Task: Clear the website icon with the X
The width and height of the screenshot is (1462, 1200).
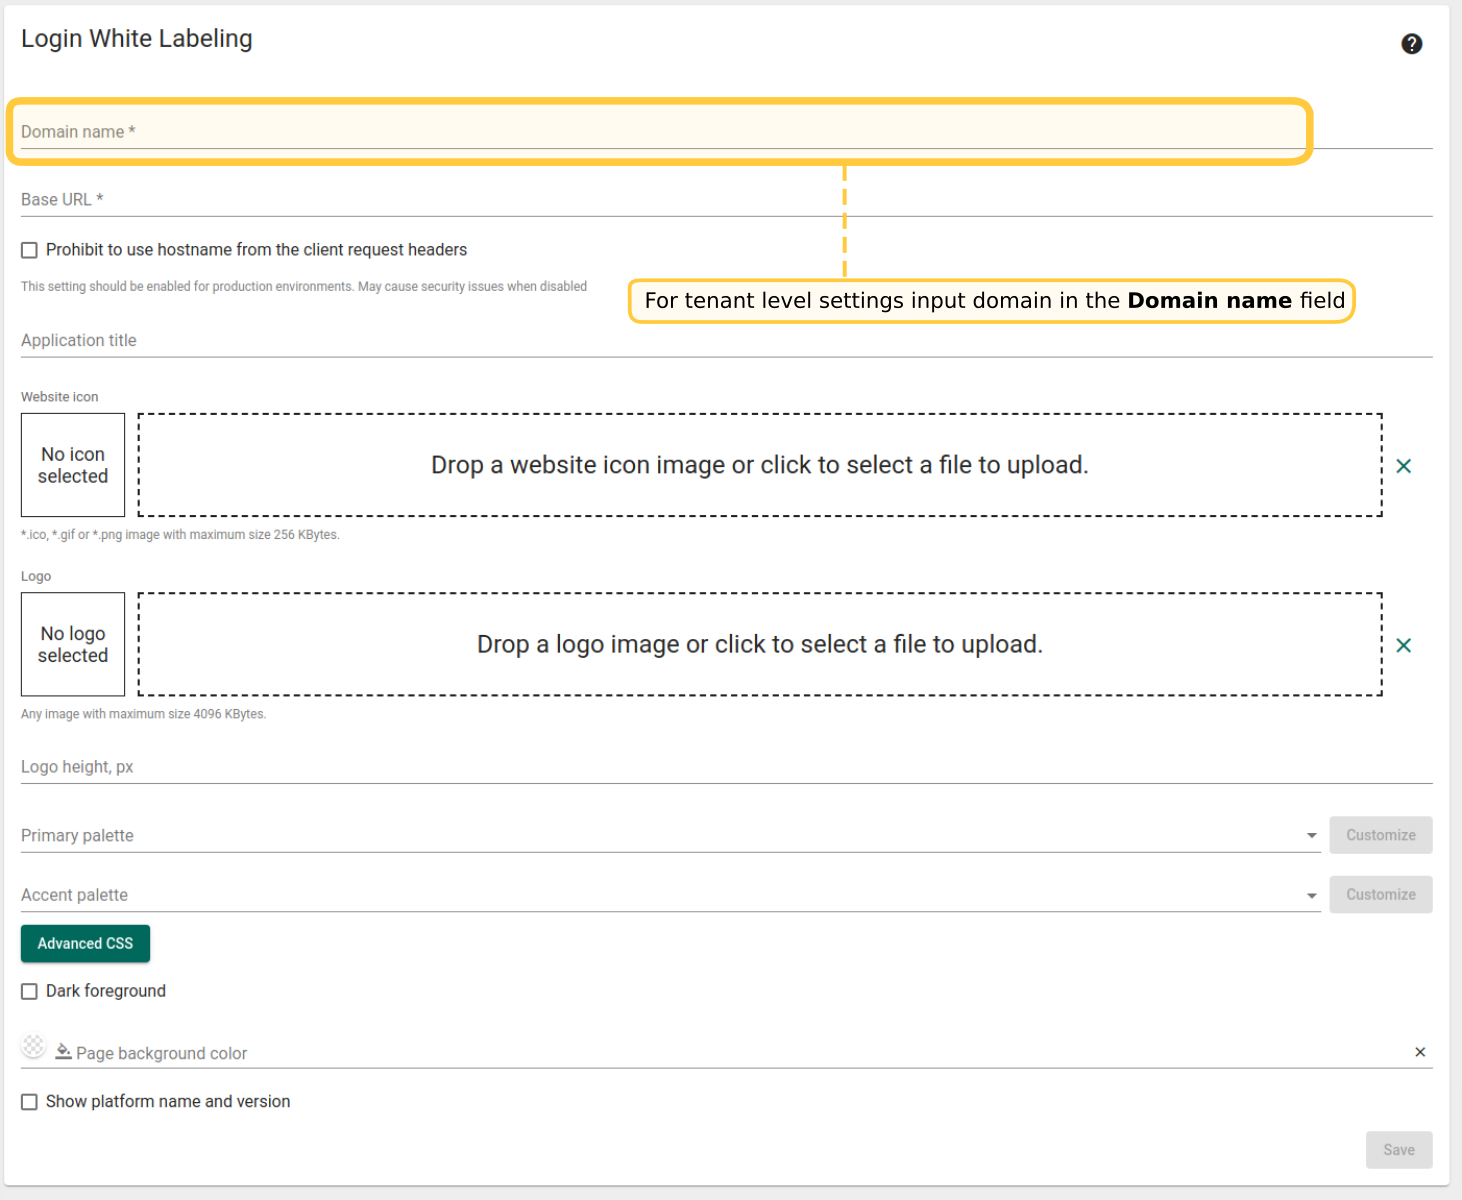Action: pos(1403,466)
